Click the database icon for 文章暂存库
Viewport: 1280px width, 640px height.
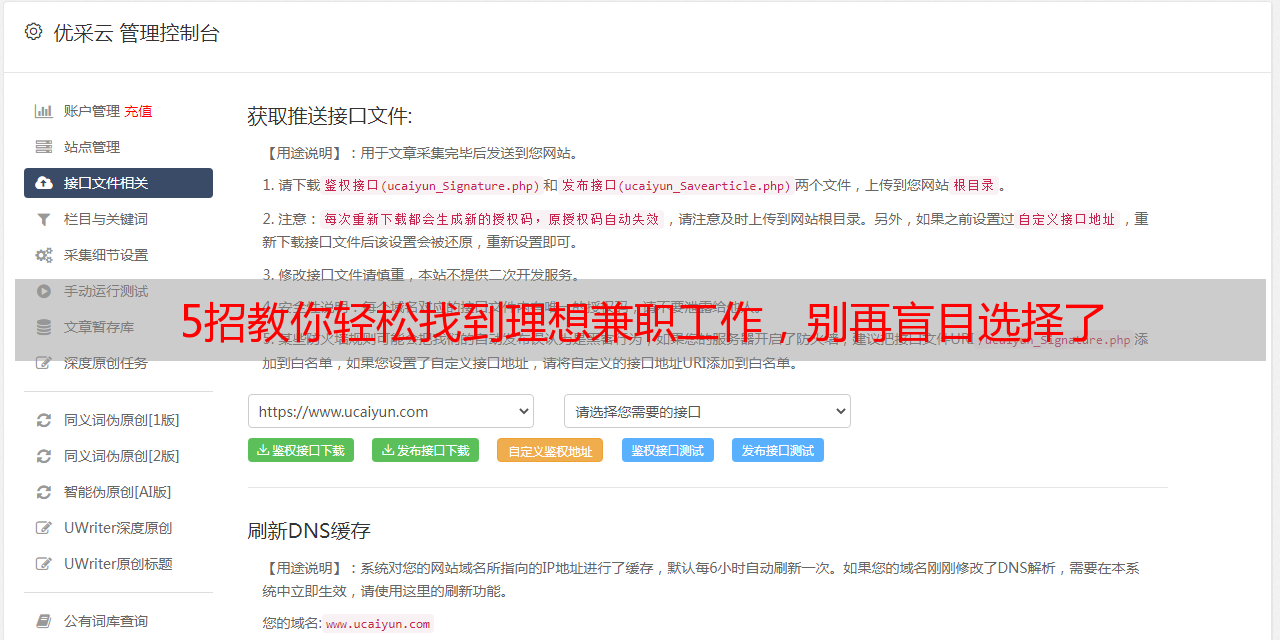[44, 327]
